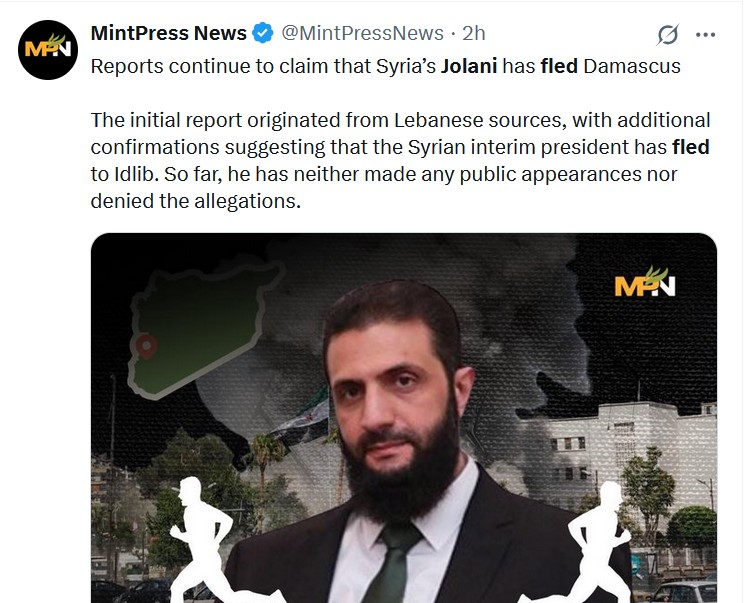Click the 'denied the allegations' text line
Image resolution: width=745 pixels, height=603 pixels.
[x=196, y=201]
